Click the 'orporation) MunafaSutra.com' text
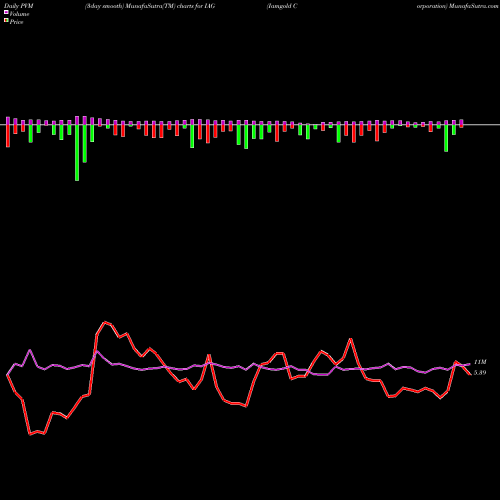 tap(457, 6)
